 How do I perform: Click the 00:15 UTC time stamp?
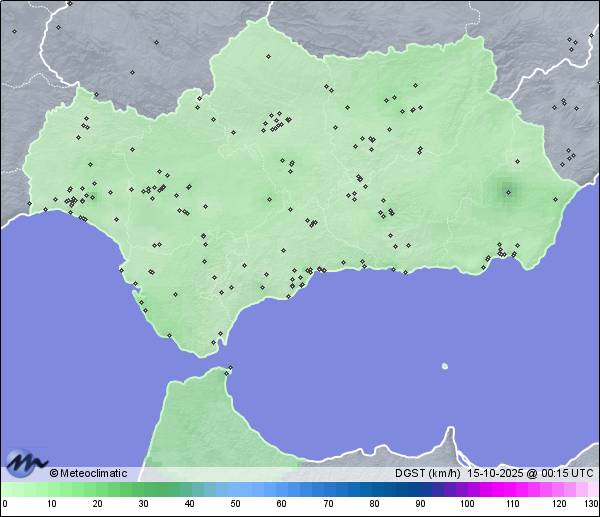tap(567, 473)
